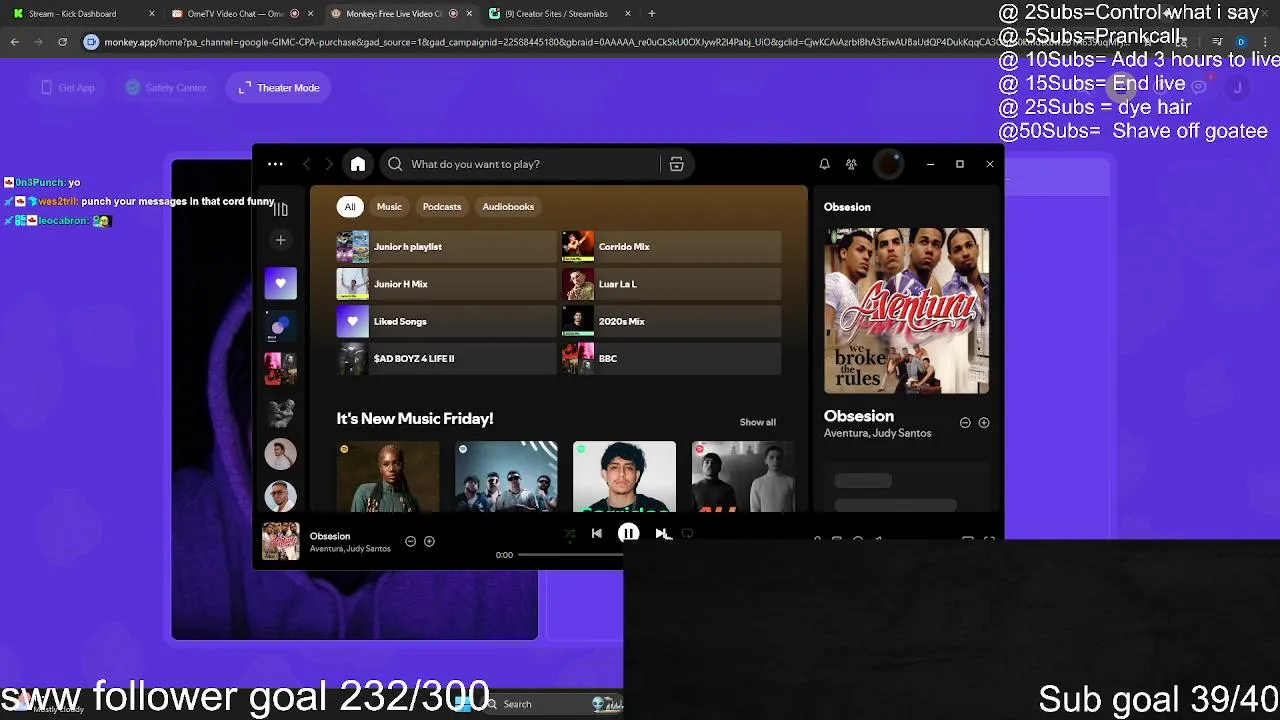The image size is (1280, 720).
Task: Open Obsesion song title in player bar
Action: click(x=330, y=536)
